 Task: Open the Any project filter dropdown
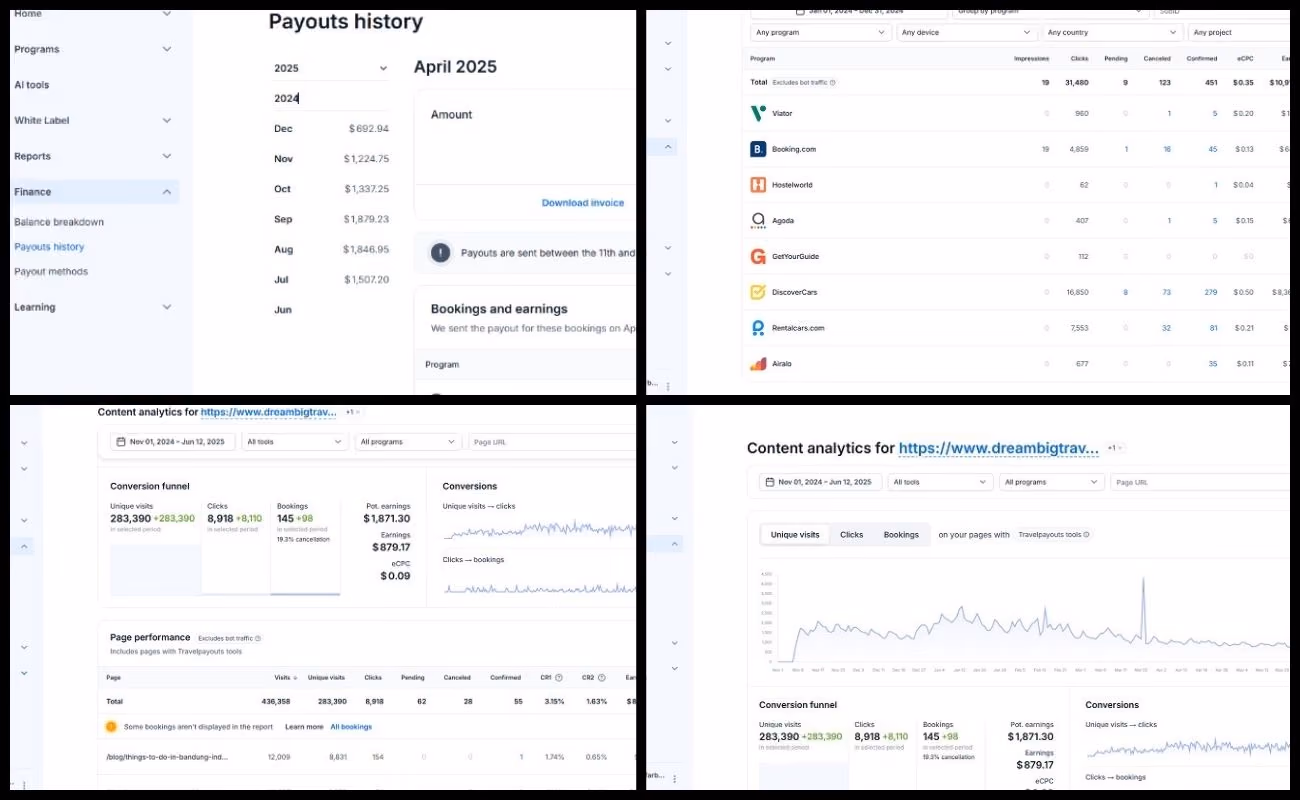point(1238,33)
